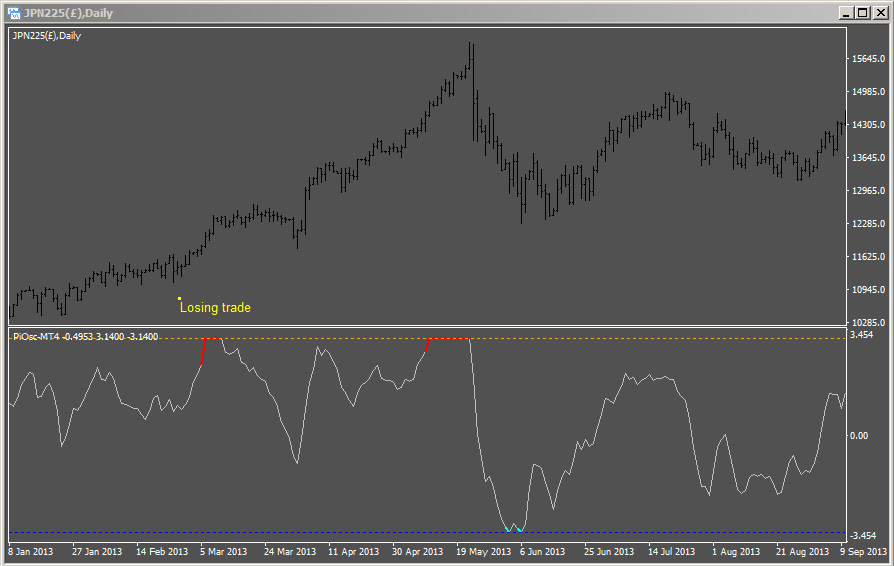Click the long red overbought segment near May
The height and width of the screenshot is (566, 894).
pyautogui.click(x=448, y=339)
